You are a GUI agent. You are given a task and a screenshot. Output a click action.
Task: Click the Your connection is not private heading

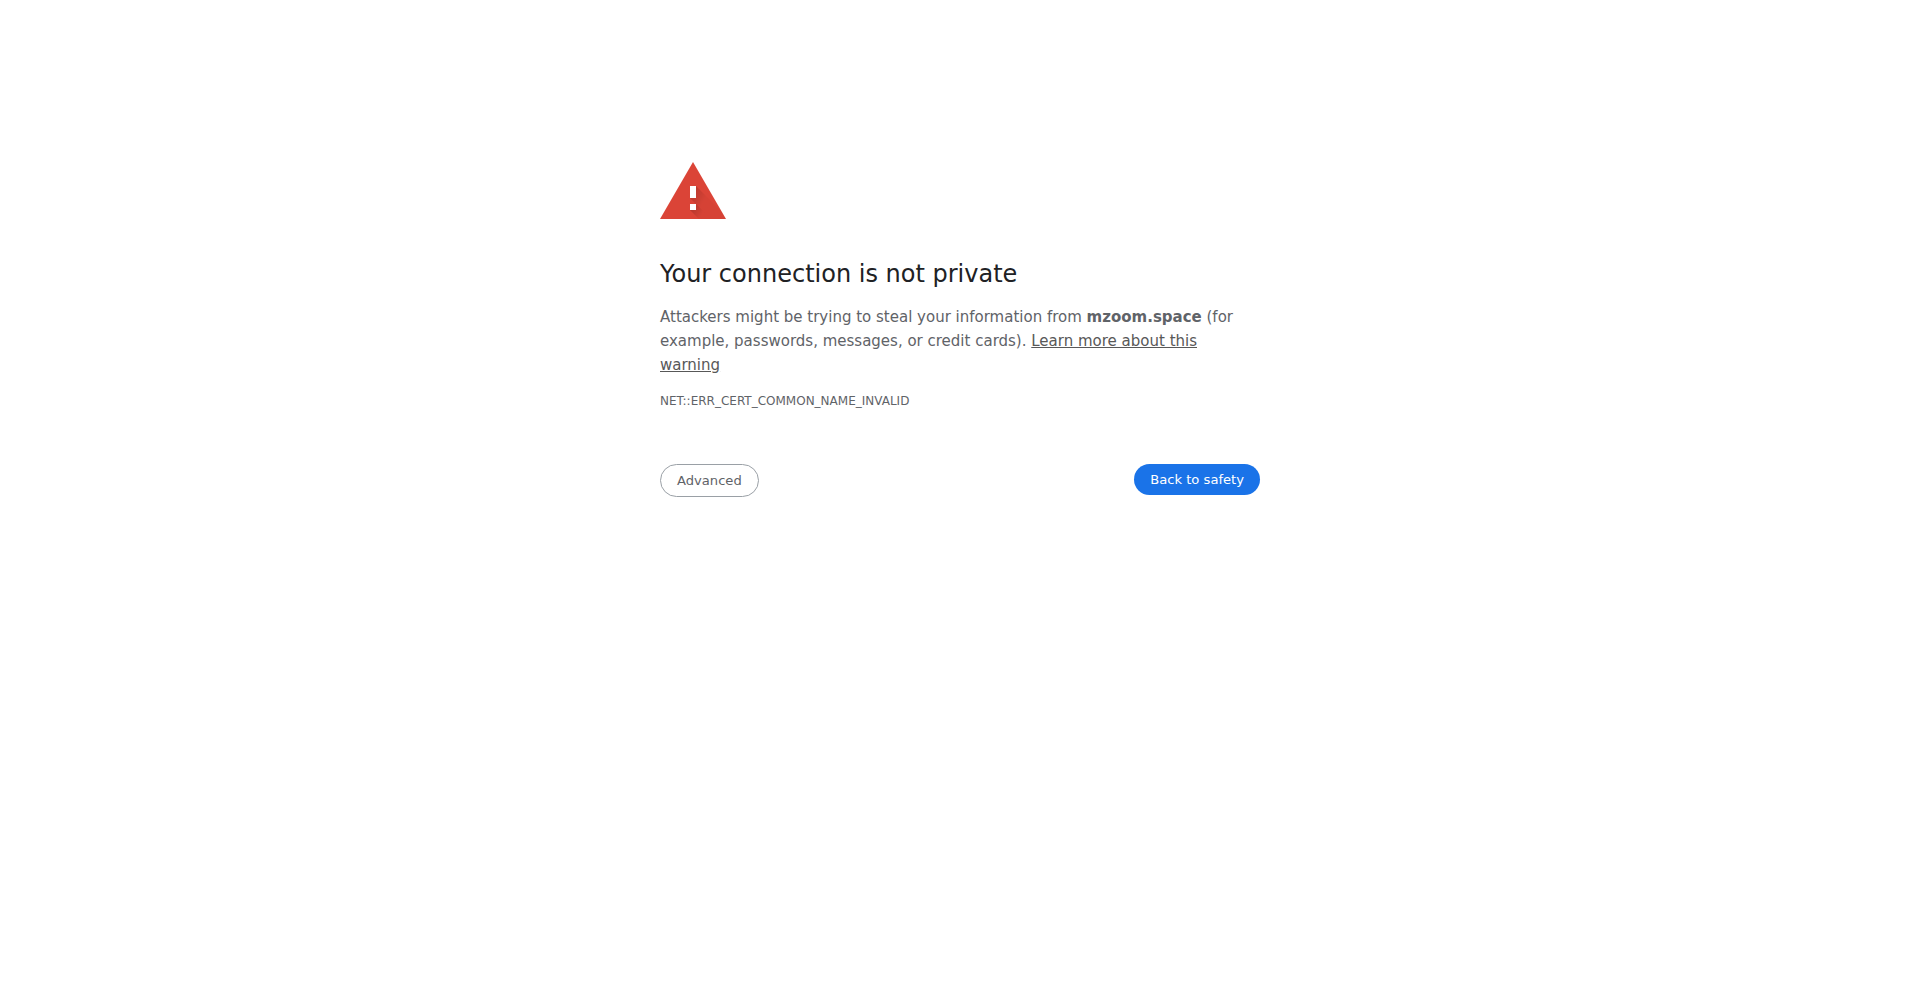coord(838,274)
